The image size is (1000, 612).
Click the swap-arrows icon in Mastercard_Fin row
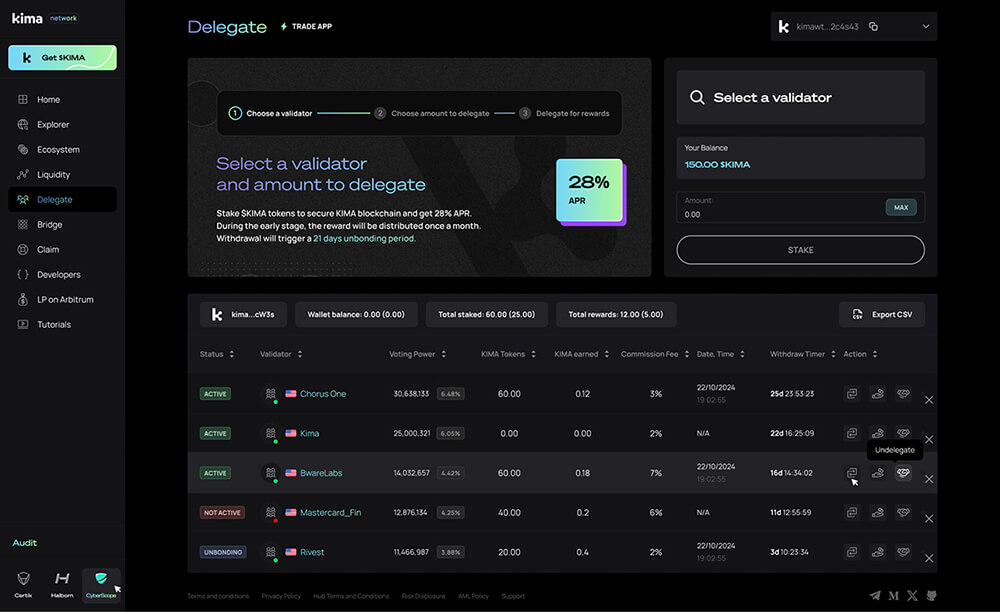851,513
